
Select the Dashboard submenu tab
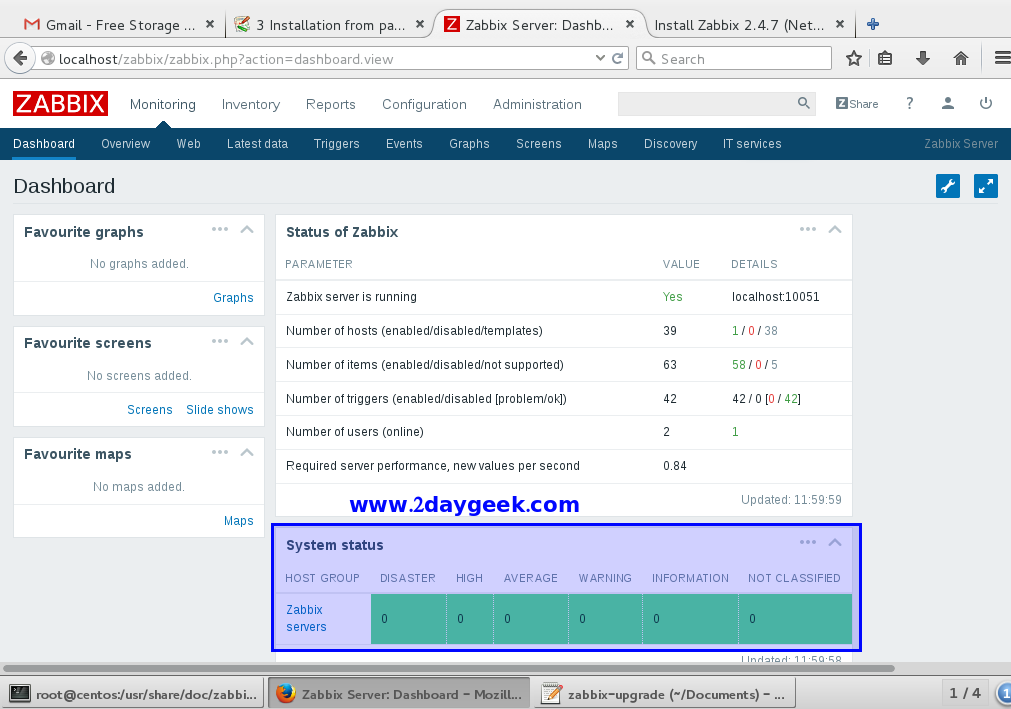(x=44, y=144)
